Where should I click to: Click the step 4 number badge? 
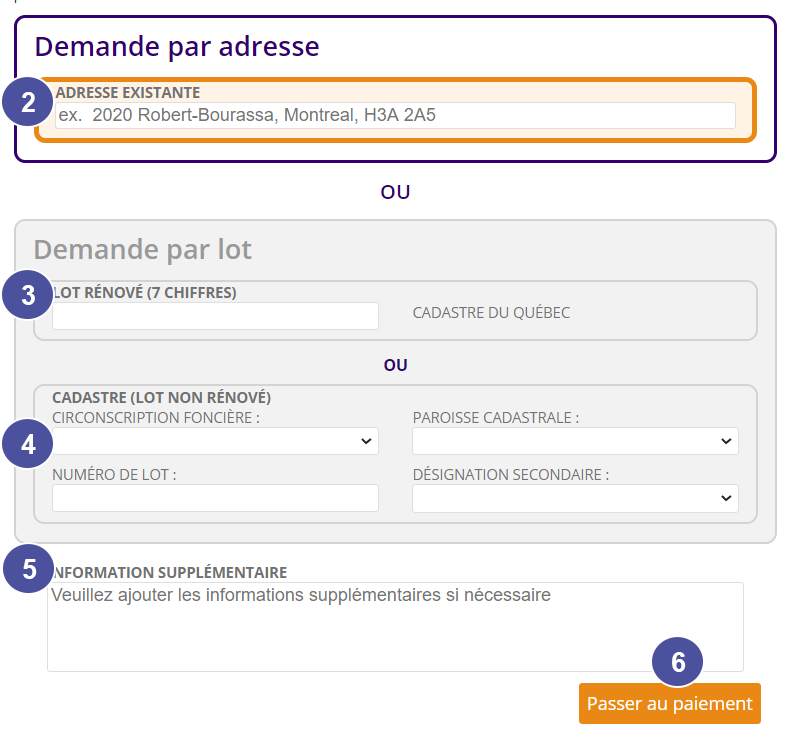29,443
